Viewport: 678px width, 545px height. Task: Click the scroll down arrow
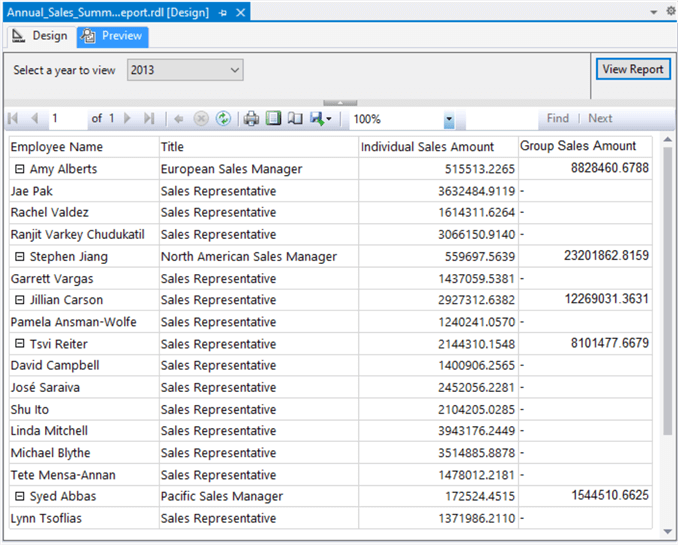668,532
